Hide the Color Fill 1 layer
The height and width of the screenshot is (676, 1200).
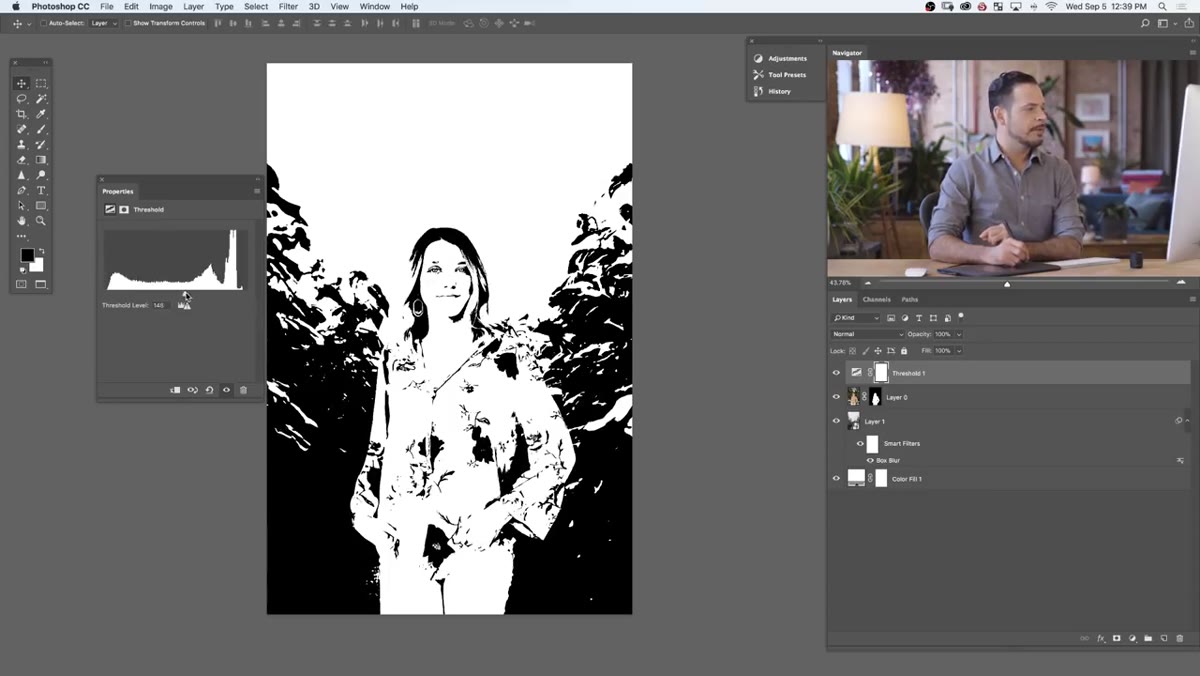(x=837, y=478)
